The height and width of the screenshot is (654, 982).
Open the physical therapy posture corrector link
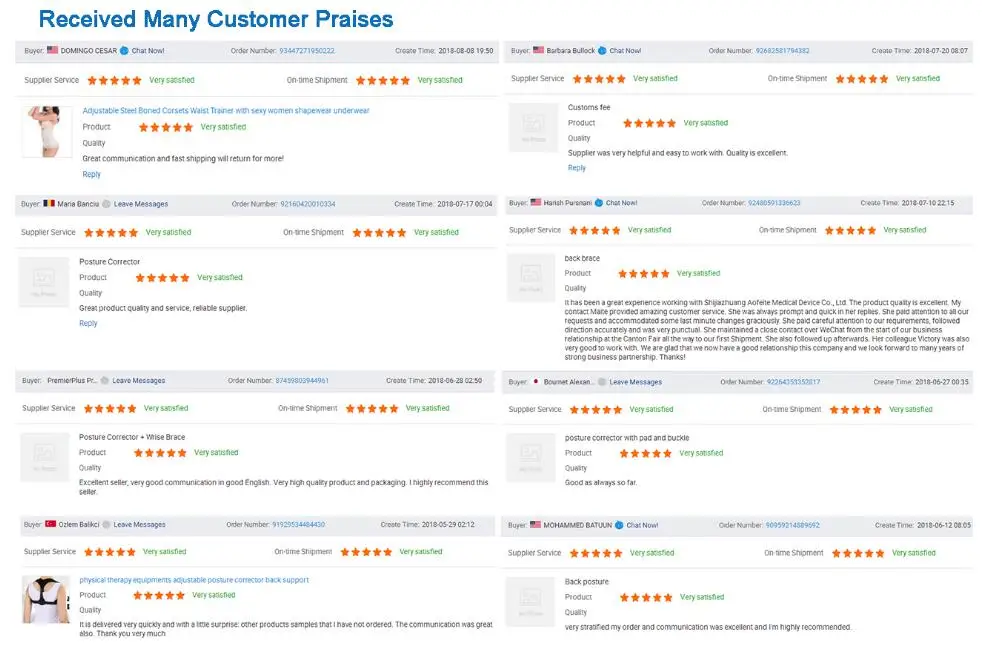[194, 580]
